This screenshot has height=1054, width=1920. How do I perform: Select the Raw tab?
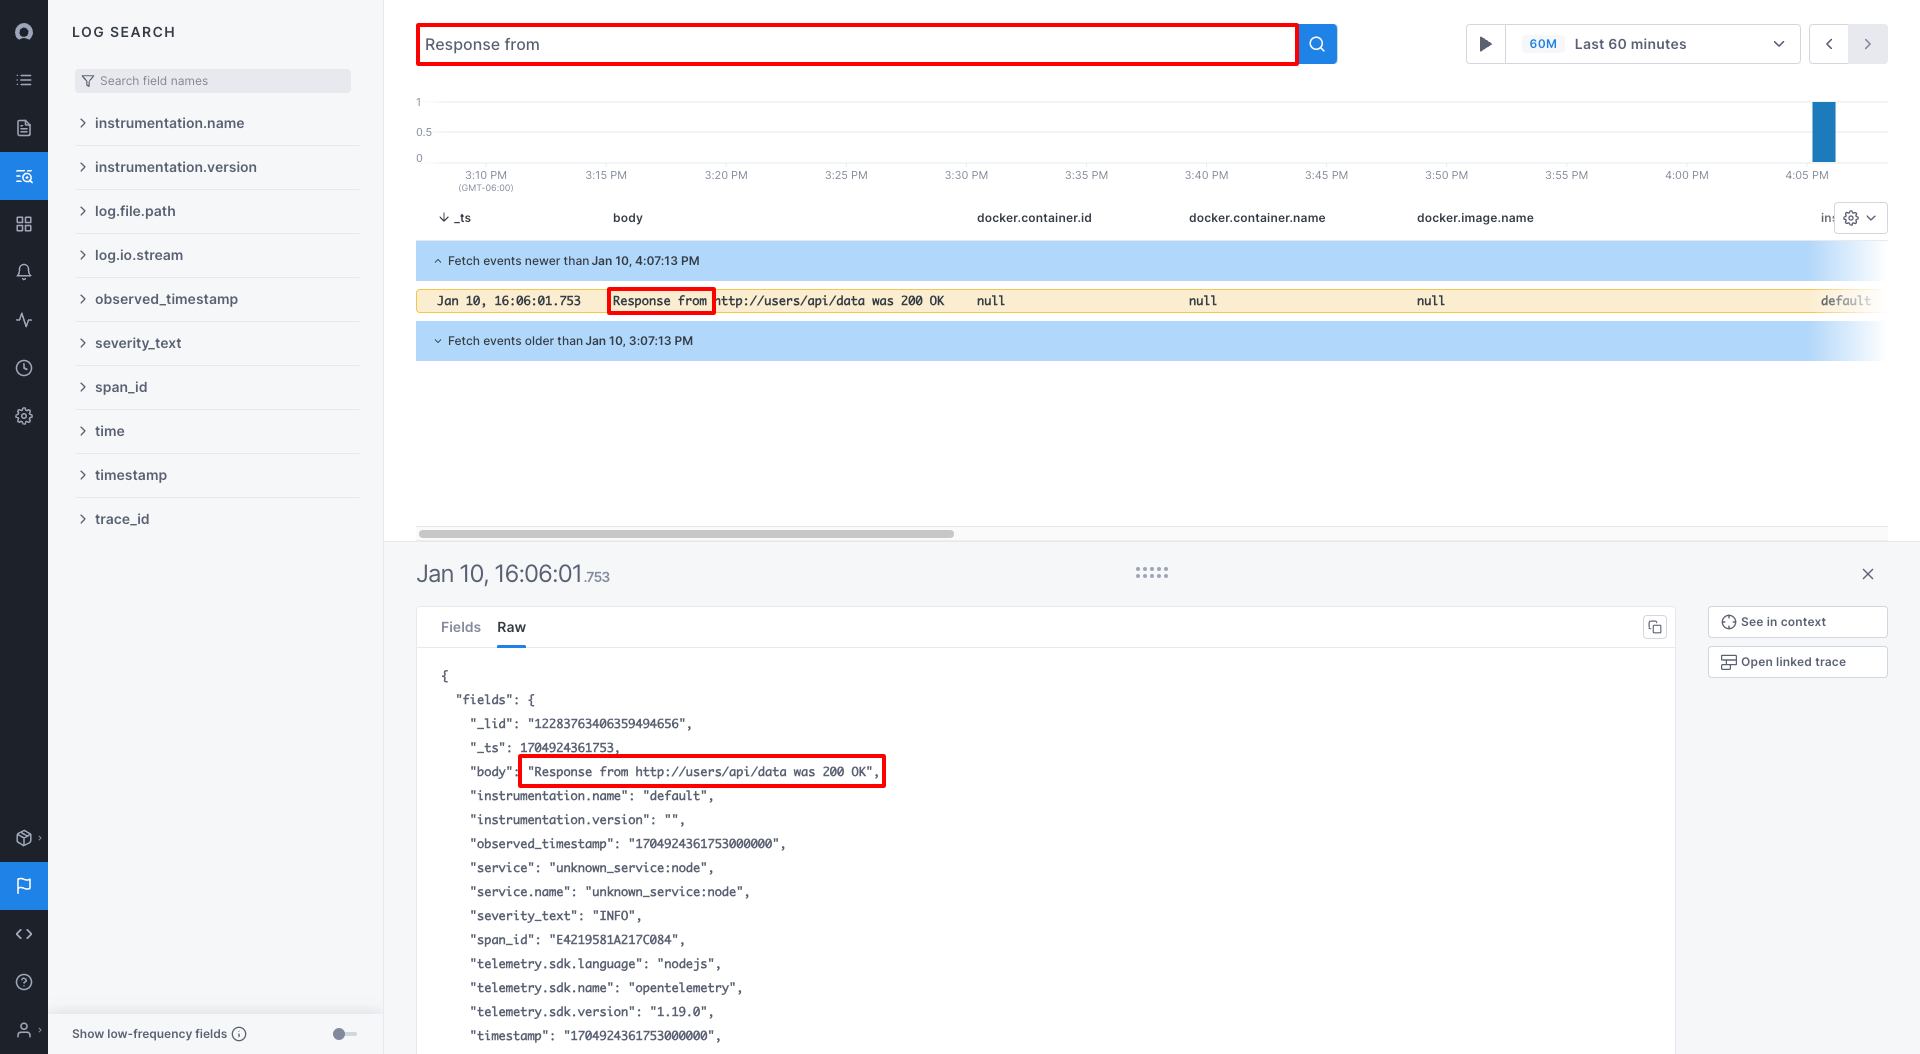511,627
